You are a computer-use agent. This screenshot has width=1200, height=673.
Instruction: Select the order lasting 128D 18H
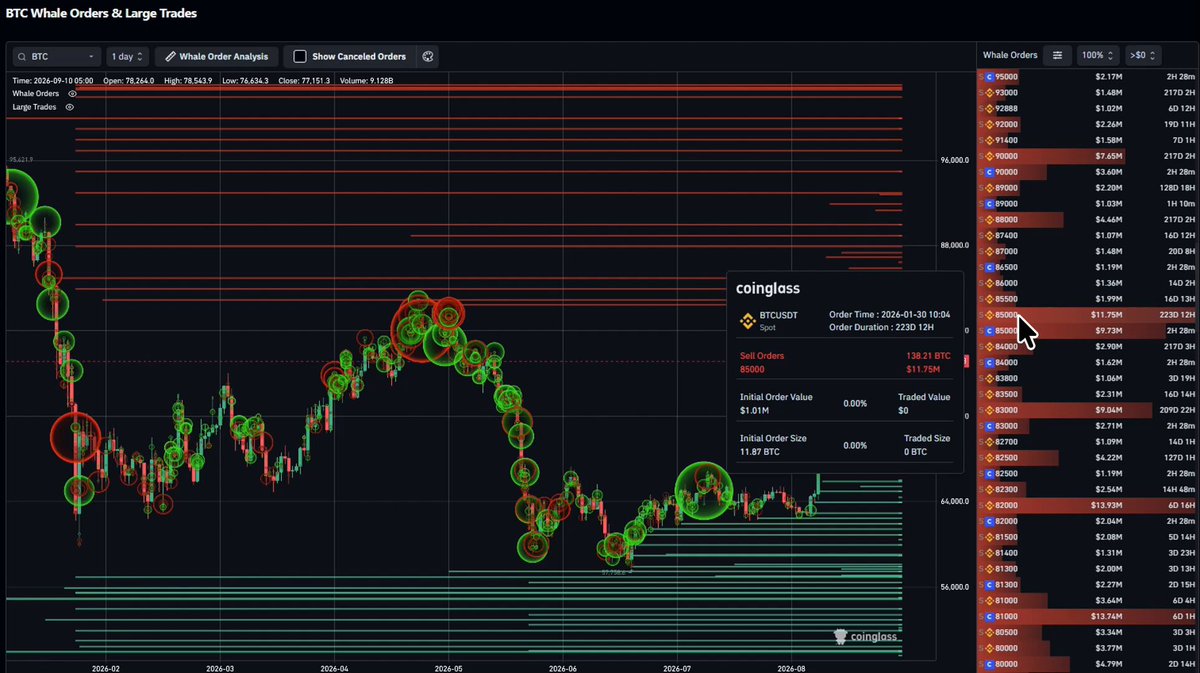tap(1088, 188)
